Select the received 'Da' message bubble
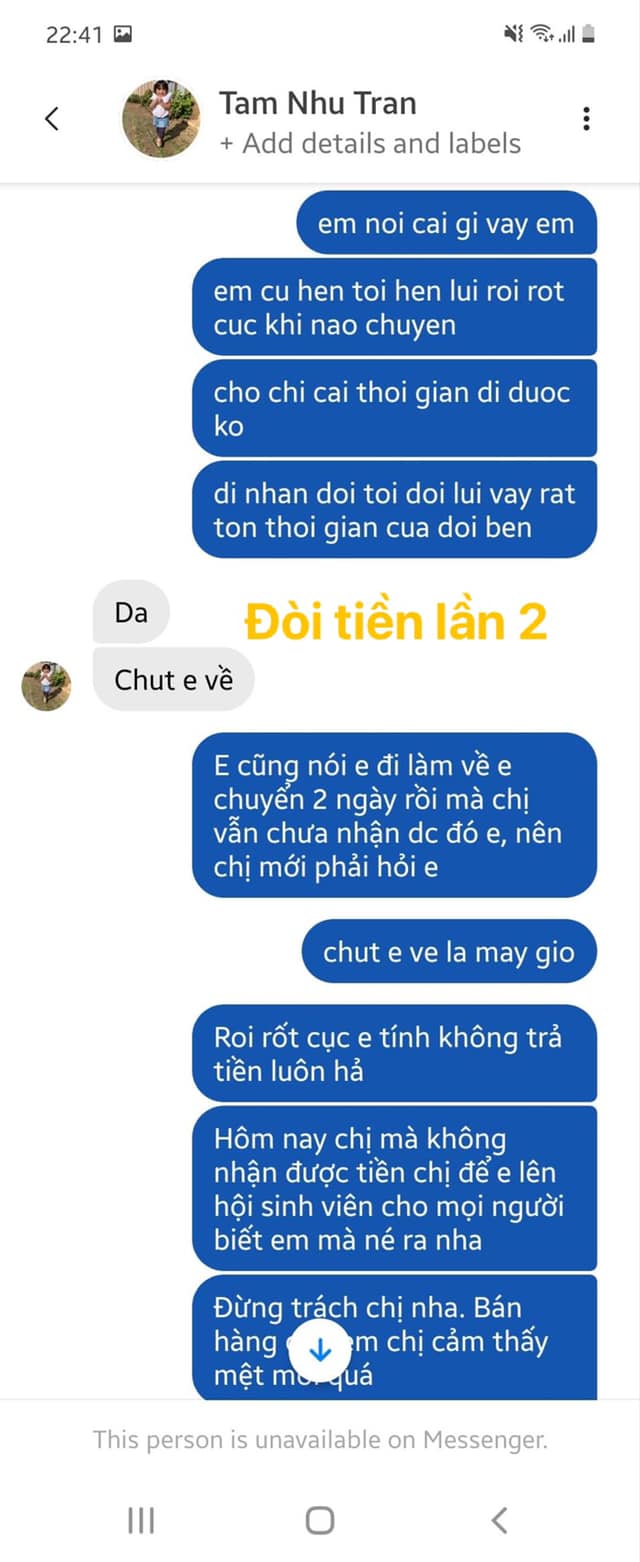640x1562 pixels. (x=131, y=612)
